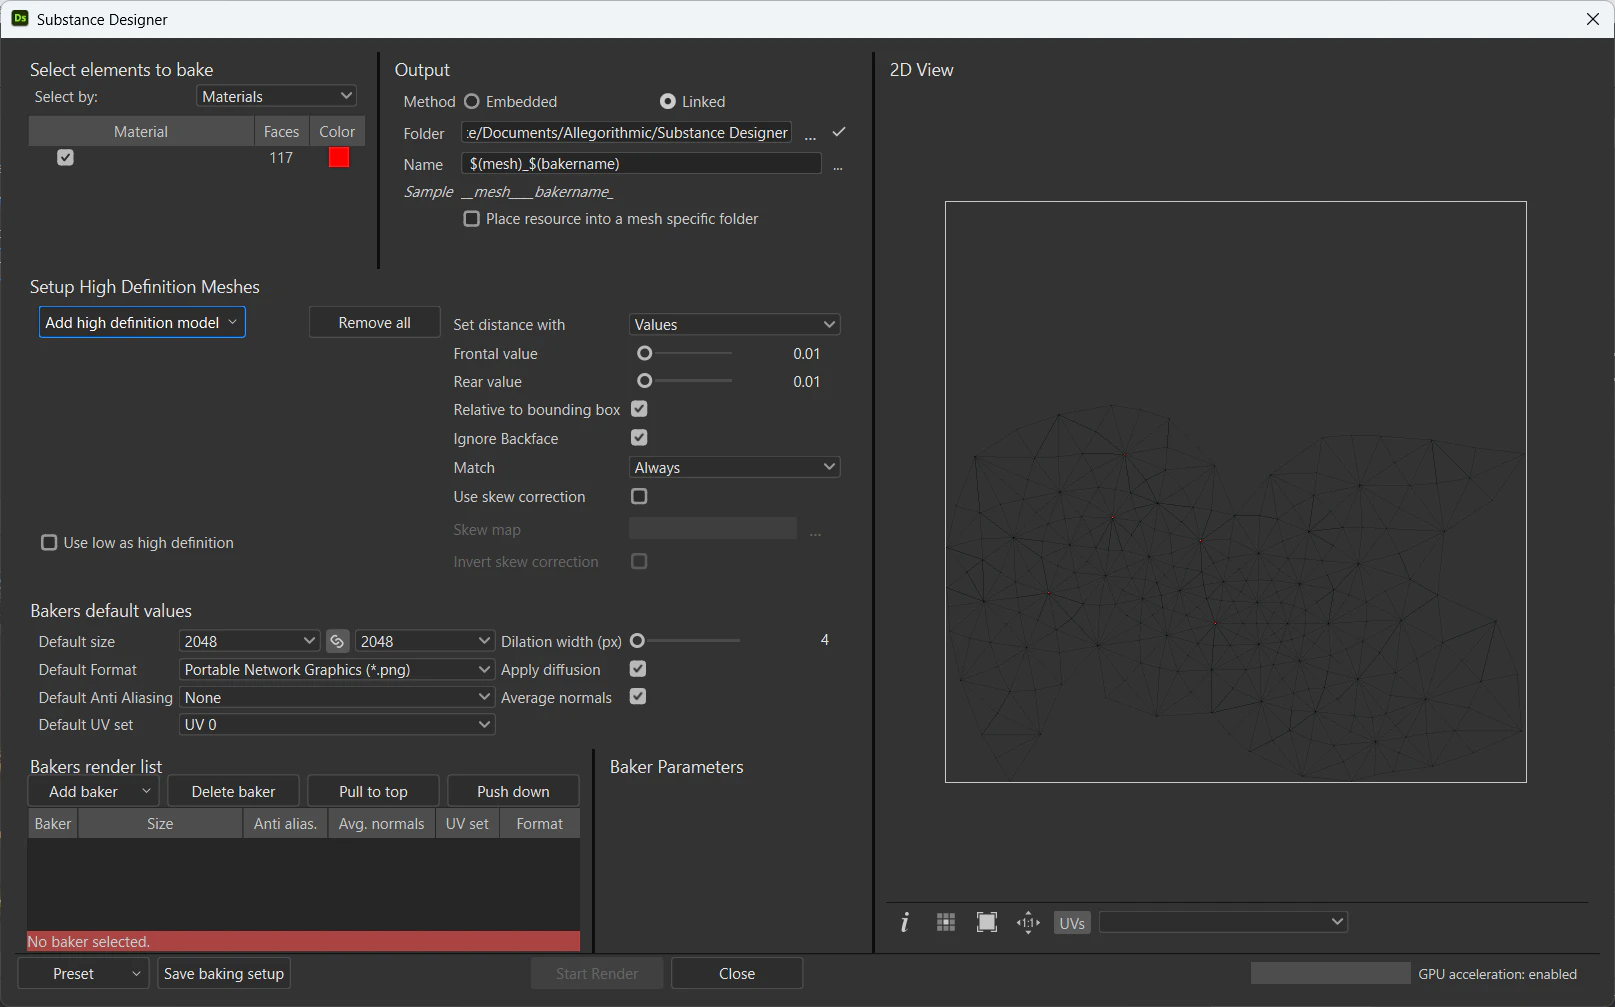This screenshot has height=1007, width=1615.
Task: Open the Preset dropdown
Action: [x=83, y=973]
